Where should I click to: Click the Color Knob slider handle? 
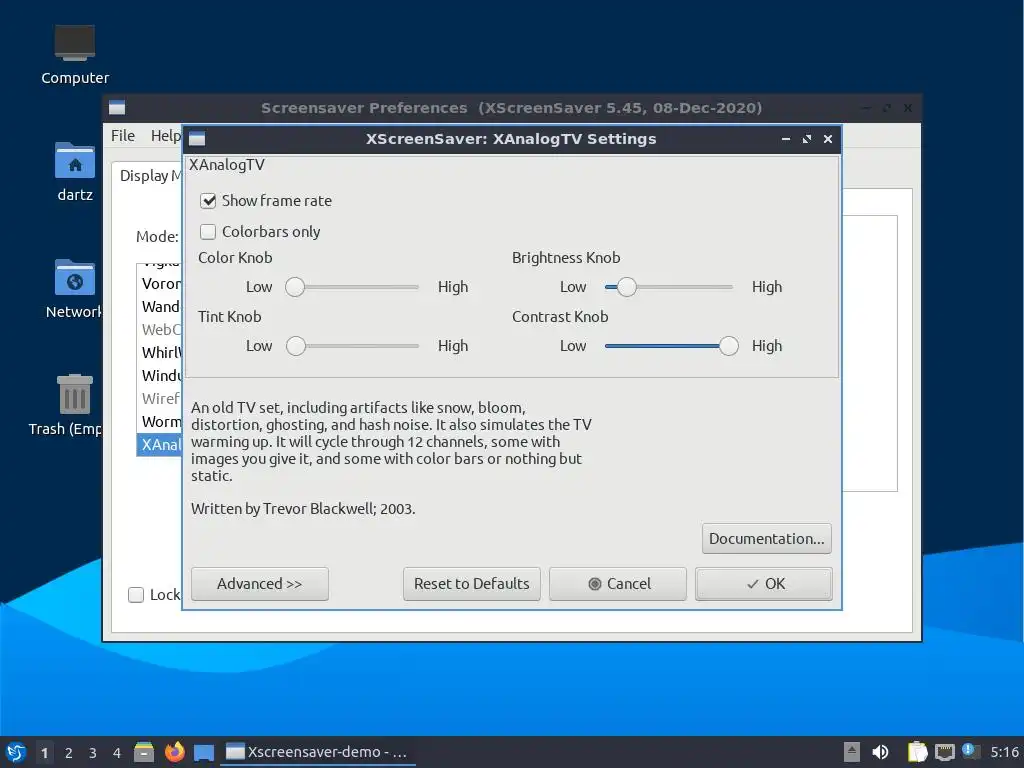[x=295, y=287]
